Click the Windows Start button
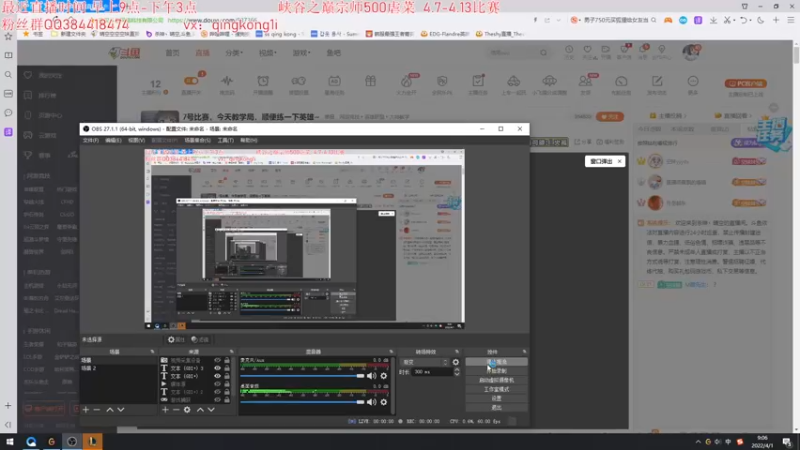The width and height of the screenshot is (800, 450). (9, 441)
